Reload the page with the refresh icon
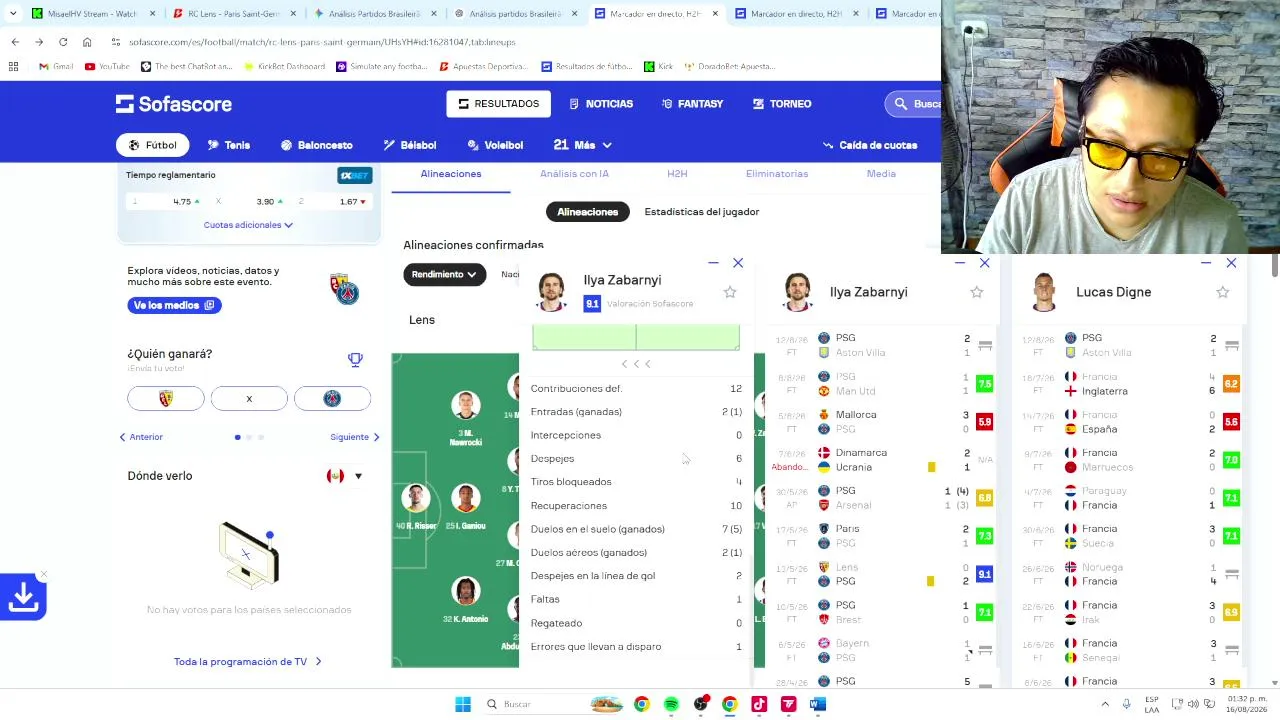Screen dimensions: 1280x720 click(x=63, y=42)
